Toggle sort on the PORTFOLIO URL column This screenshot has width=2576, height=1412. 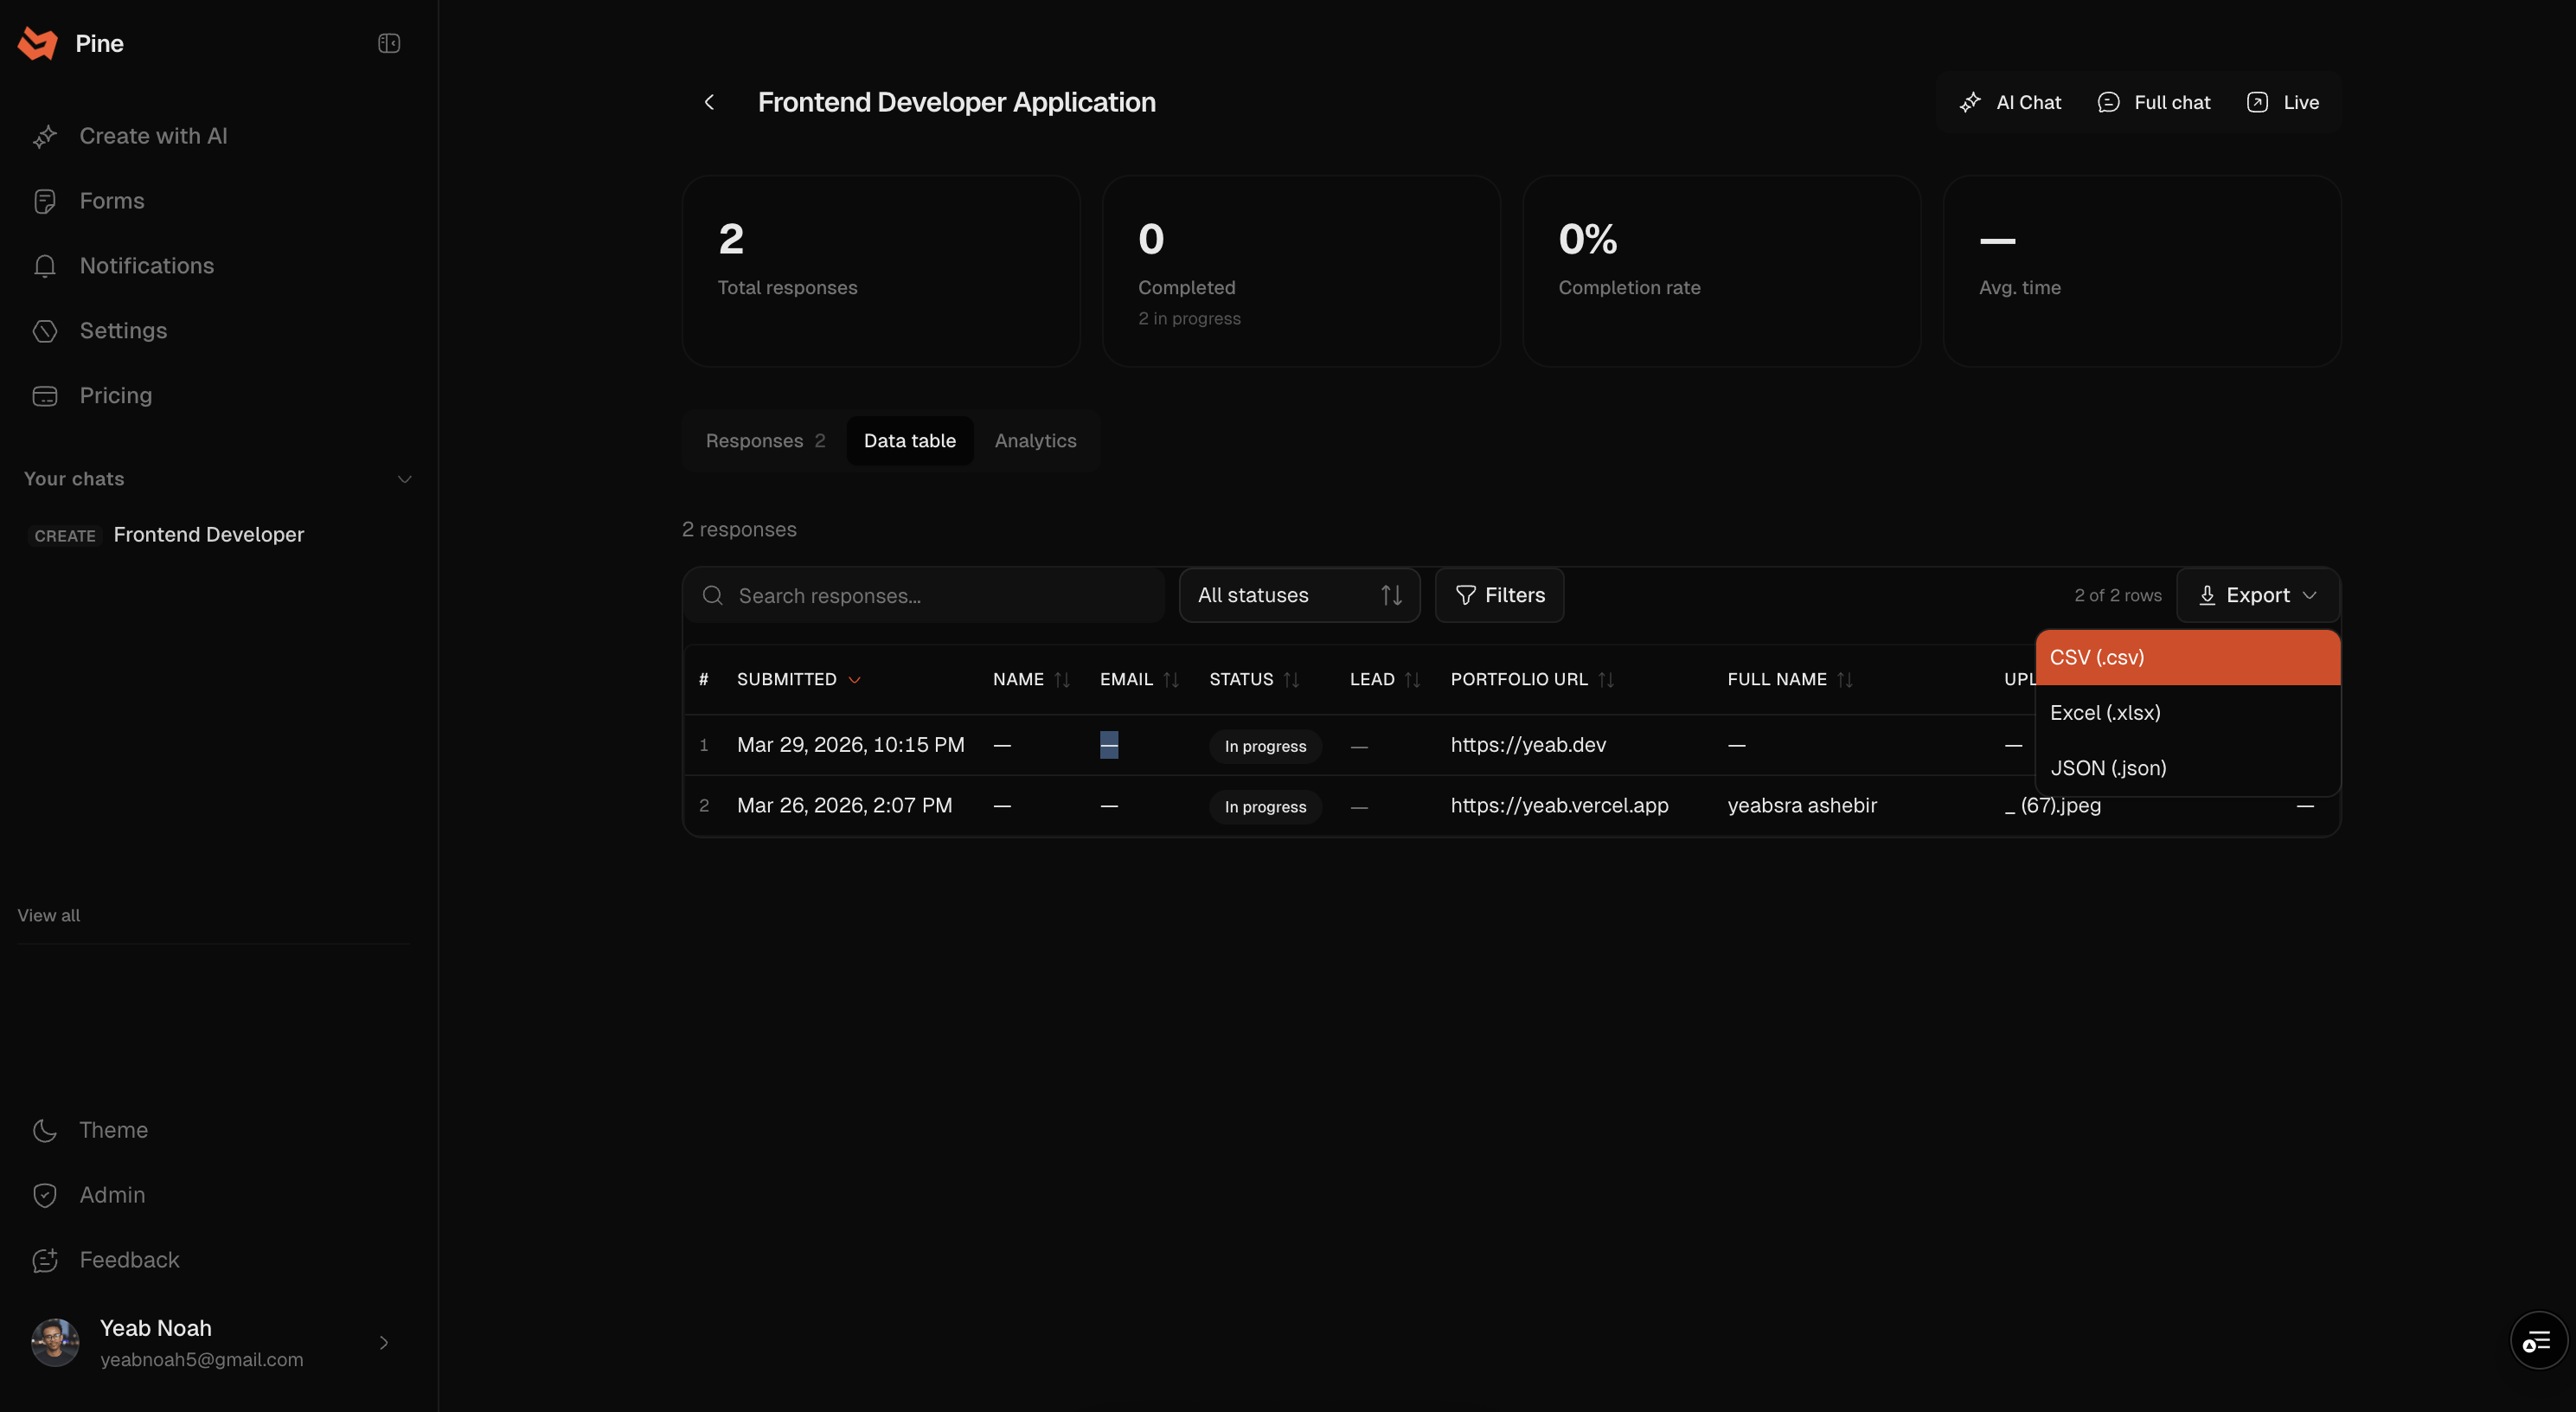click(1605, 680)
